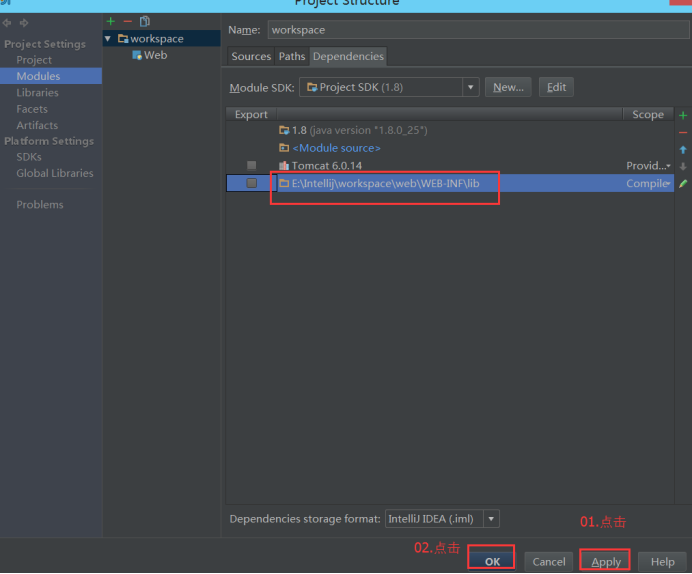Click the Apply button

(x=606, y=561)
